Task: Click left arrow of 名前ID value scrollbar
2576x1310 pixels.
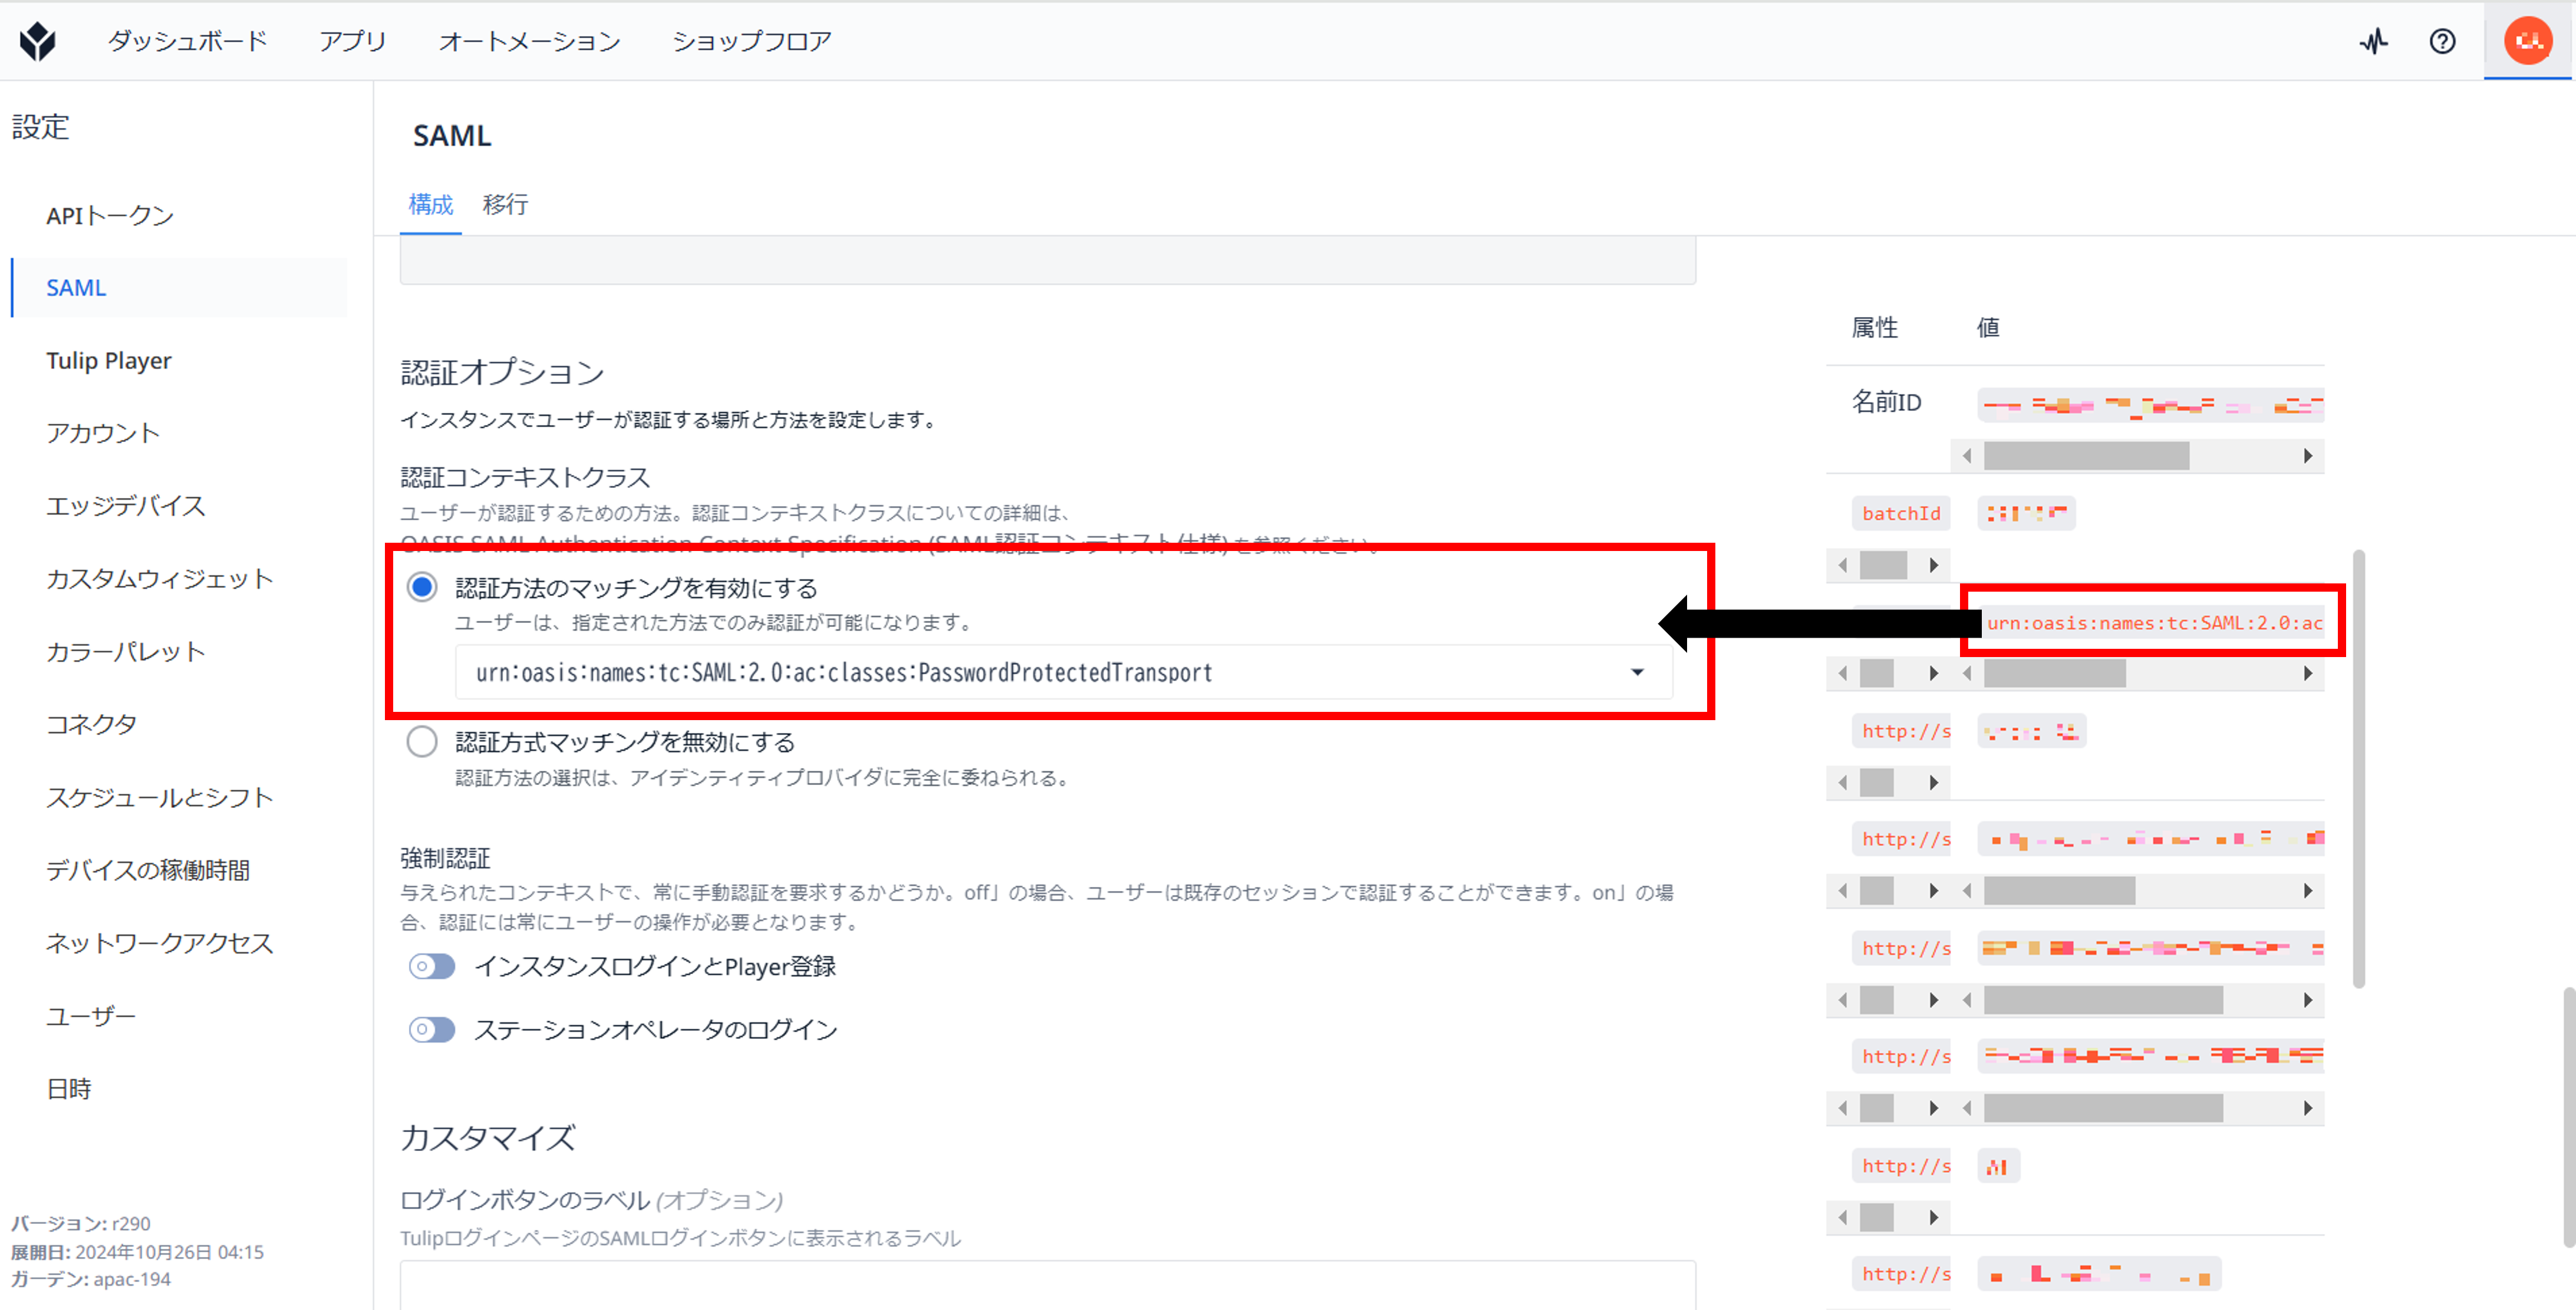Action: click(1967, 456)
